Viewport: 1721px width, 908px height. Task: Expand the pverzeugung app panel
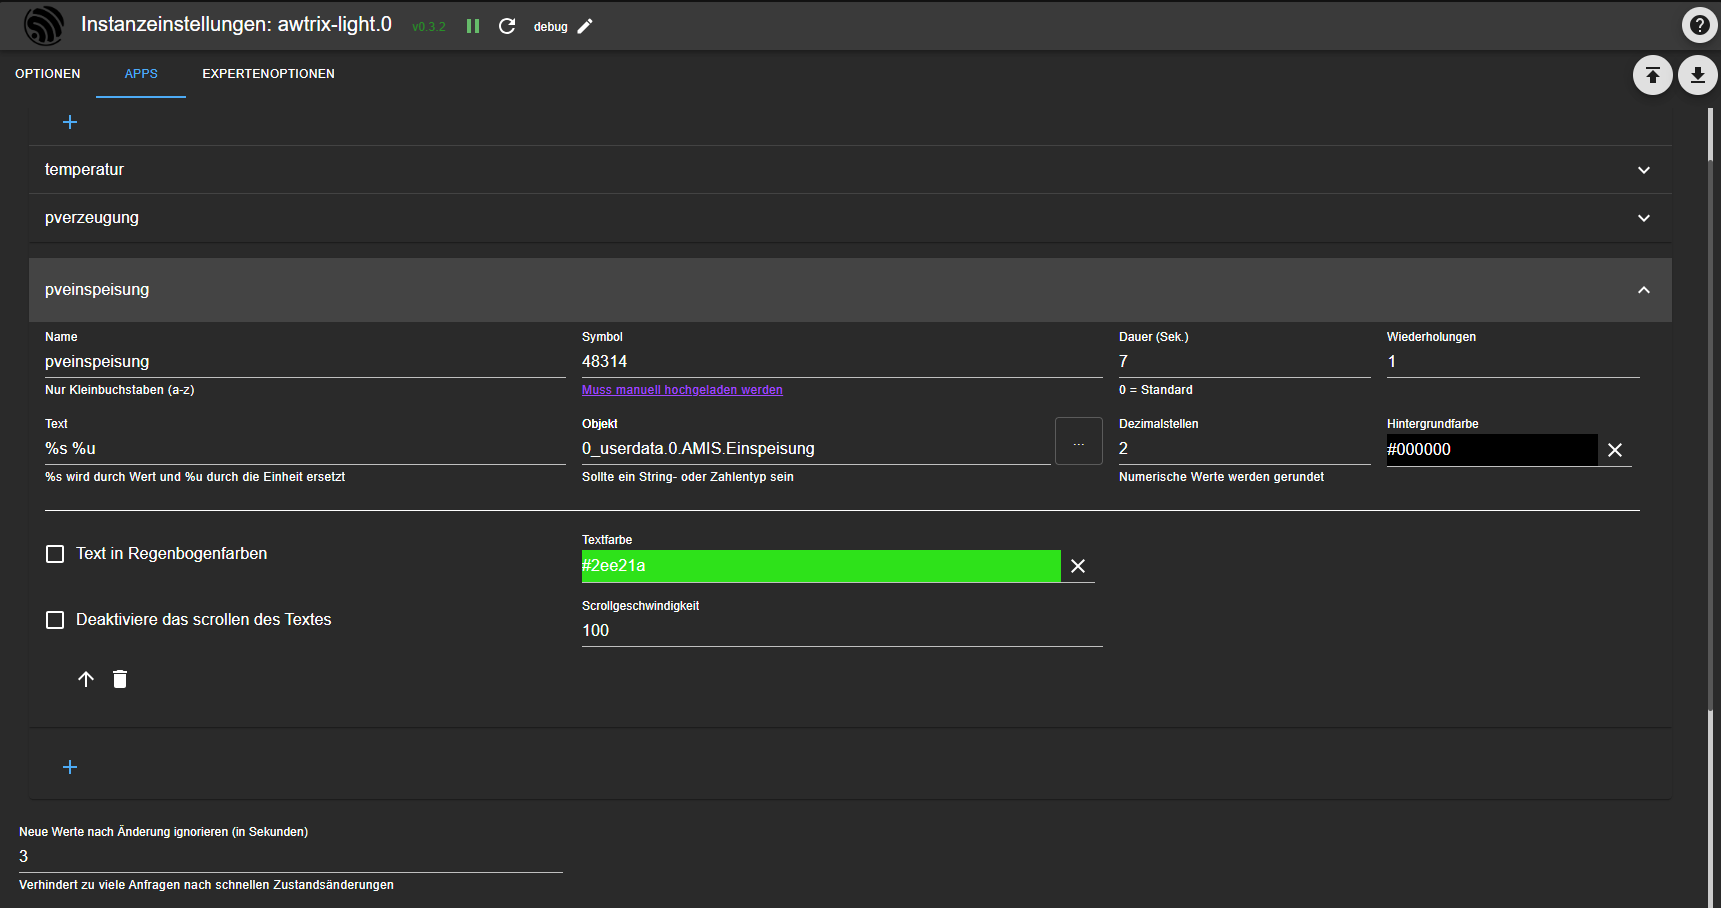click(850, 218)
